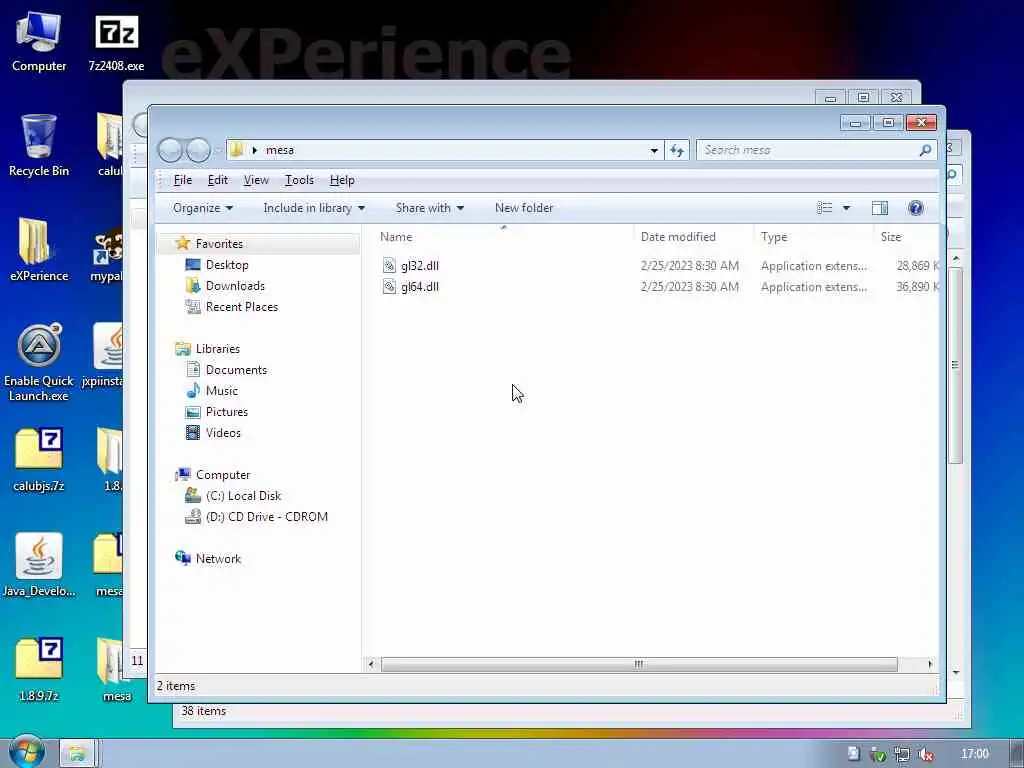Open Computer desktop icon

point(38,40)
